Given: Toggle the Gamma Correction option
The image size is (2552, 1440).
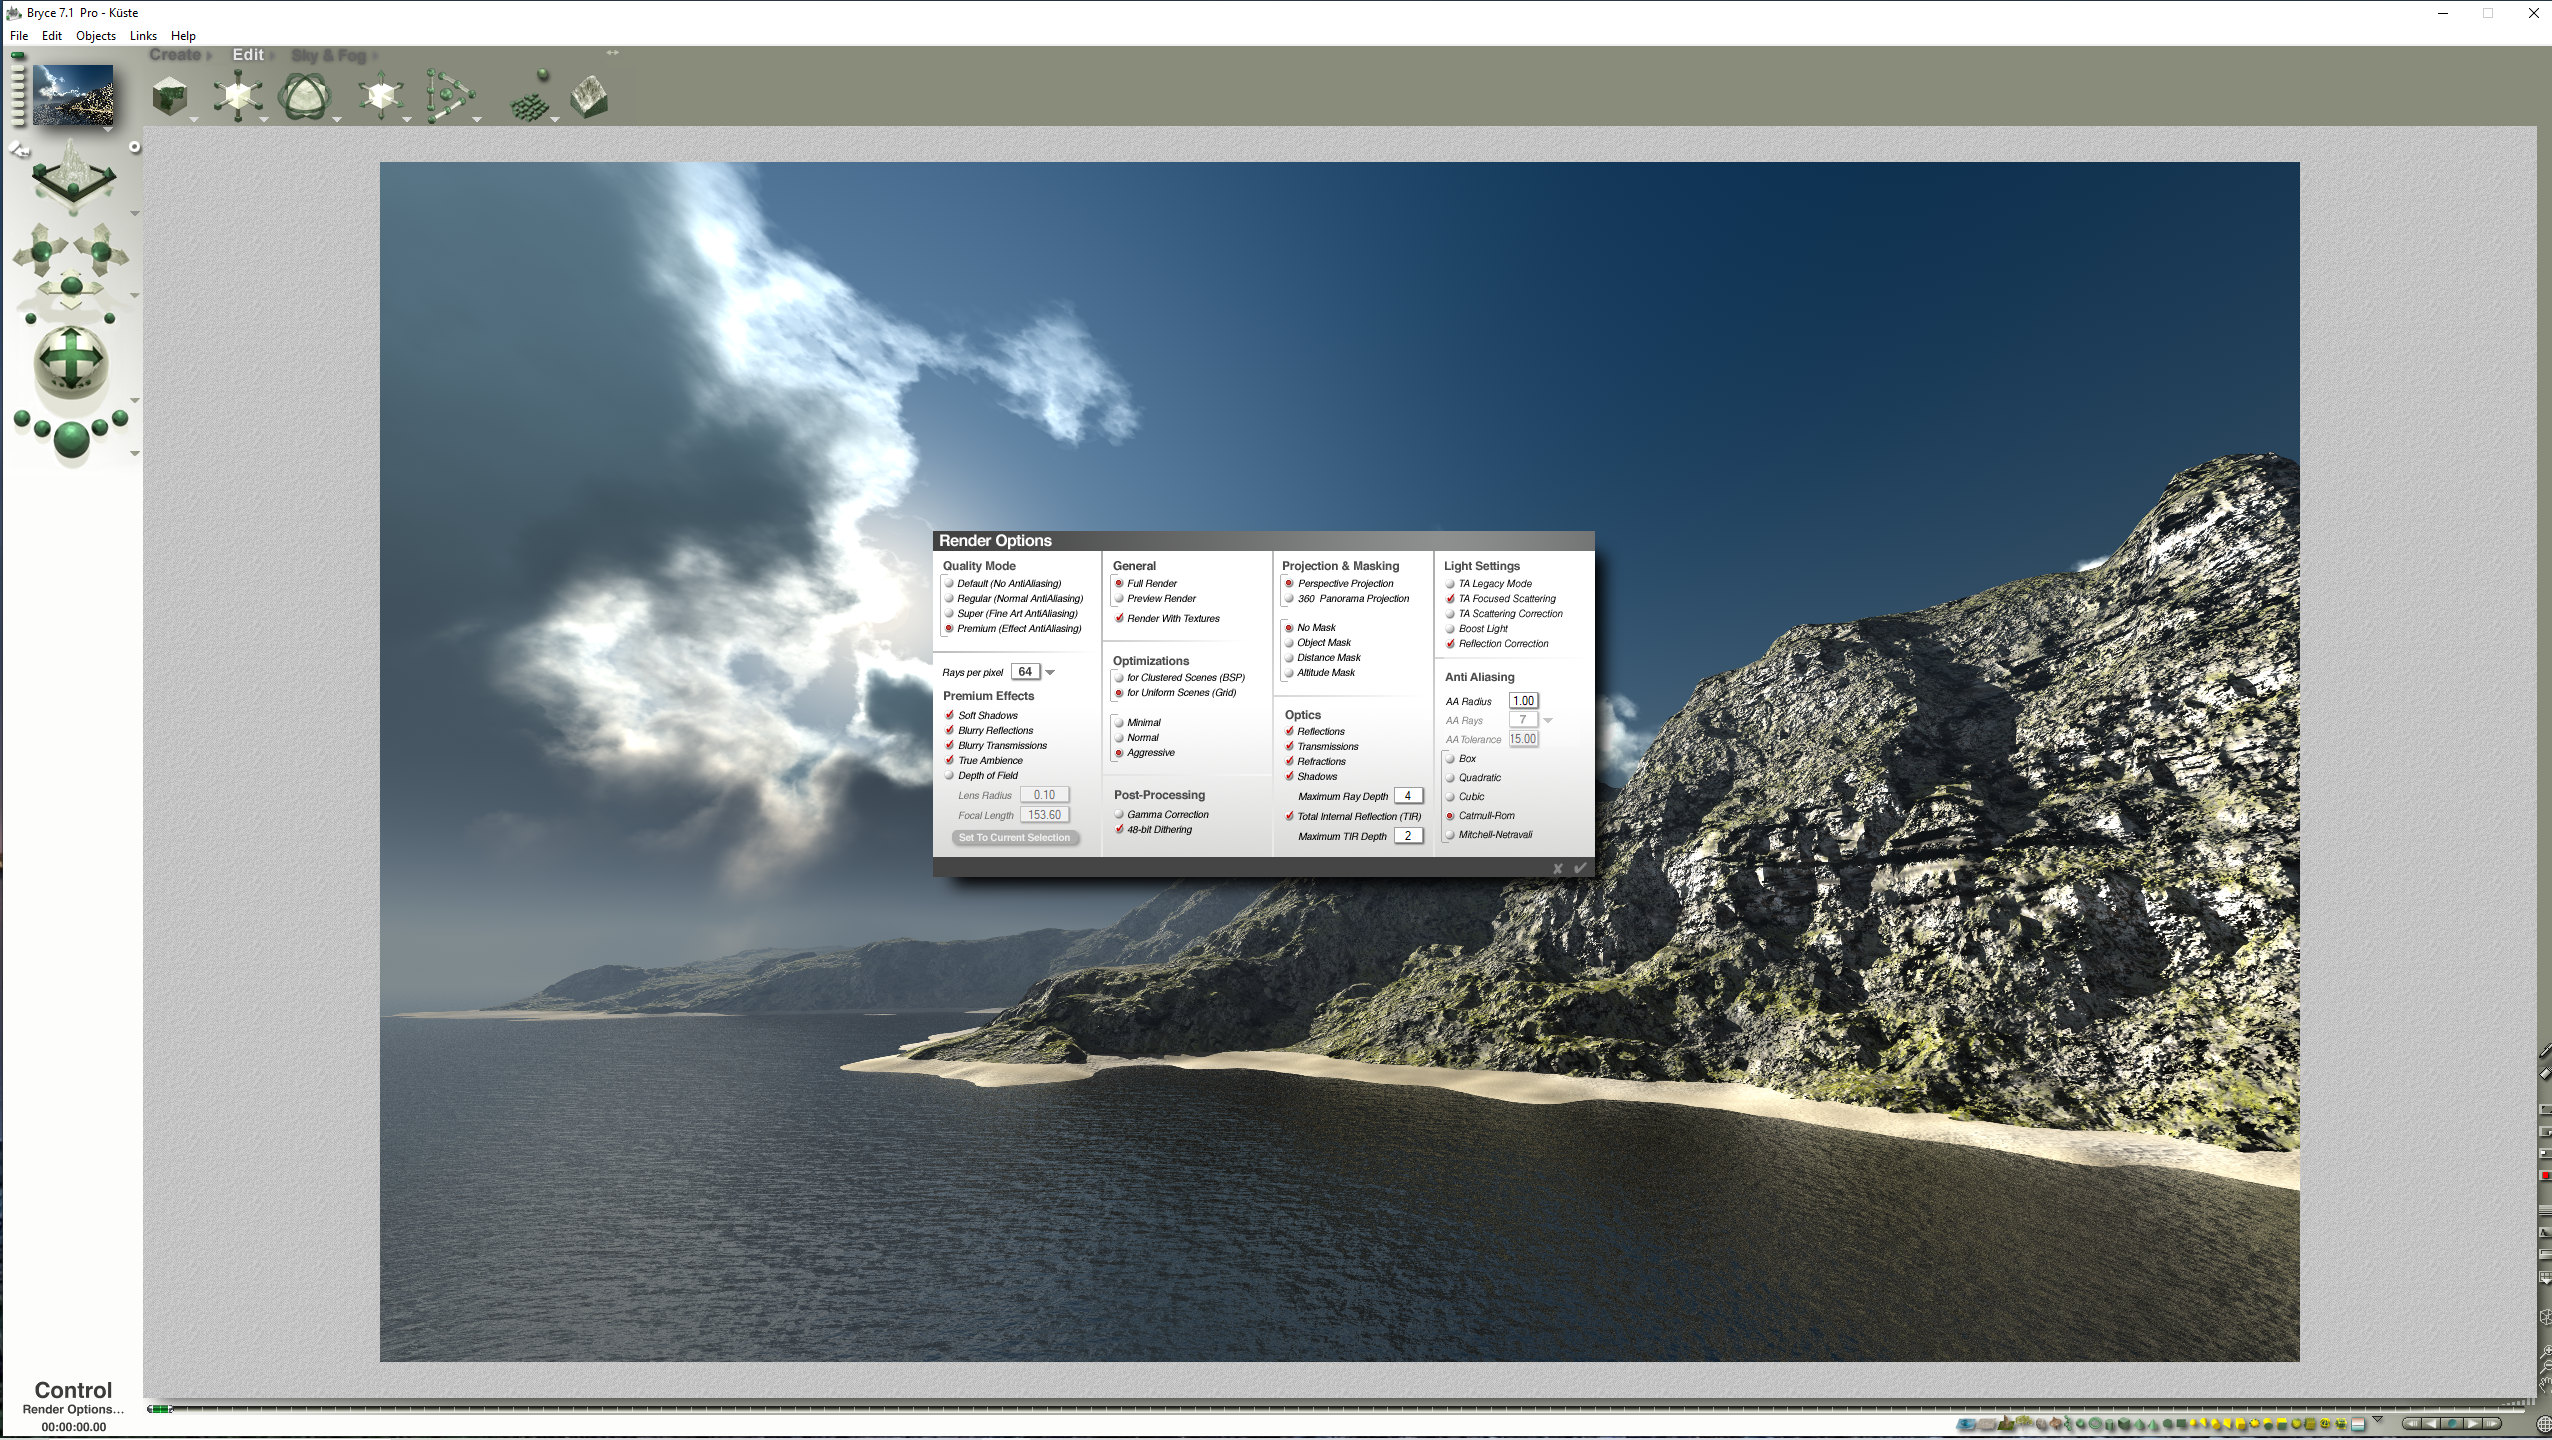Looking at the screenshot, I should click(x=1120, y=815).
